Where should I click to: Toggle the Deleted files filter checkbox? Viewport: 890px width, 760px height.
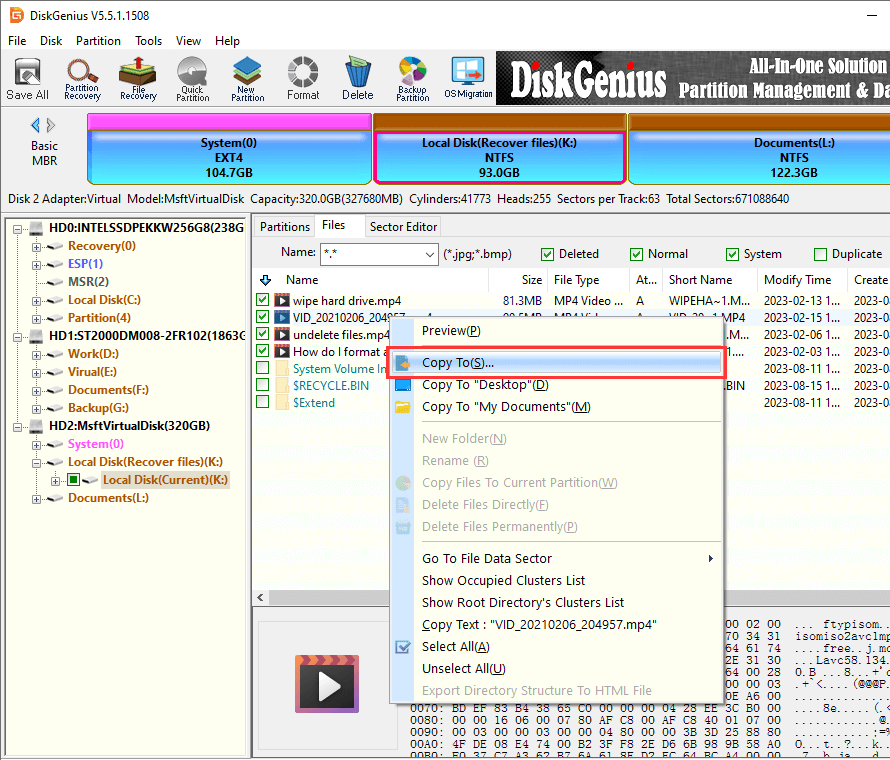click(547, 254)
